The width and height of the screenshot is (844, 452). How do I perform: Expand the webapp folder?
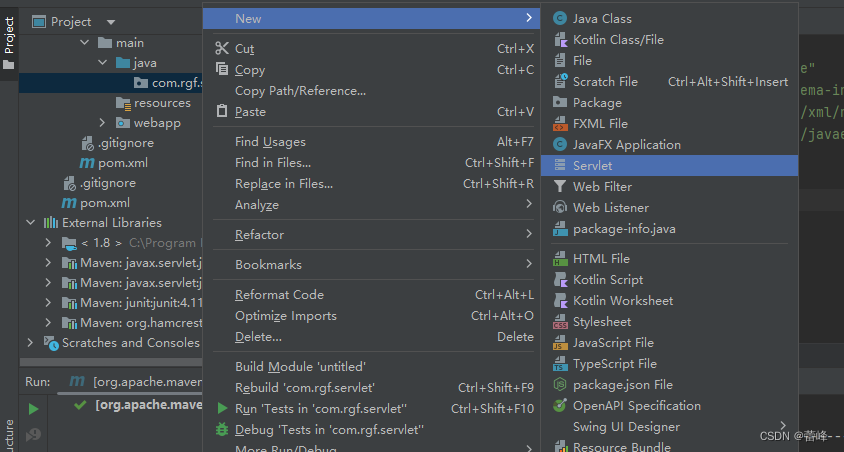102,123
